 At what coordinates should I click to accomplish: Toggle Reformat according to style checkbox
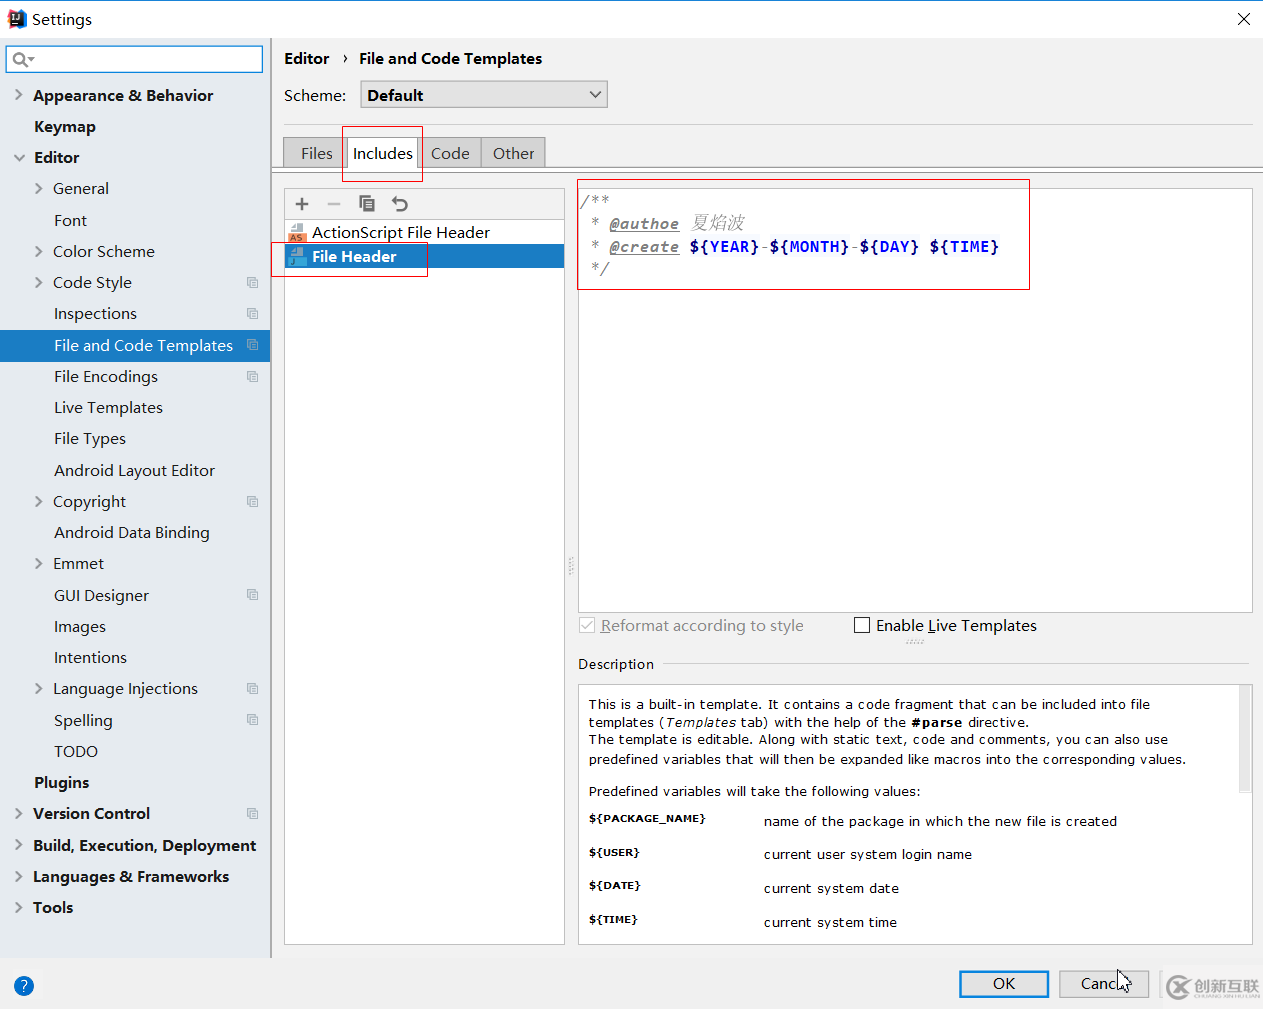(x=587, y=625)
